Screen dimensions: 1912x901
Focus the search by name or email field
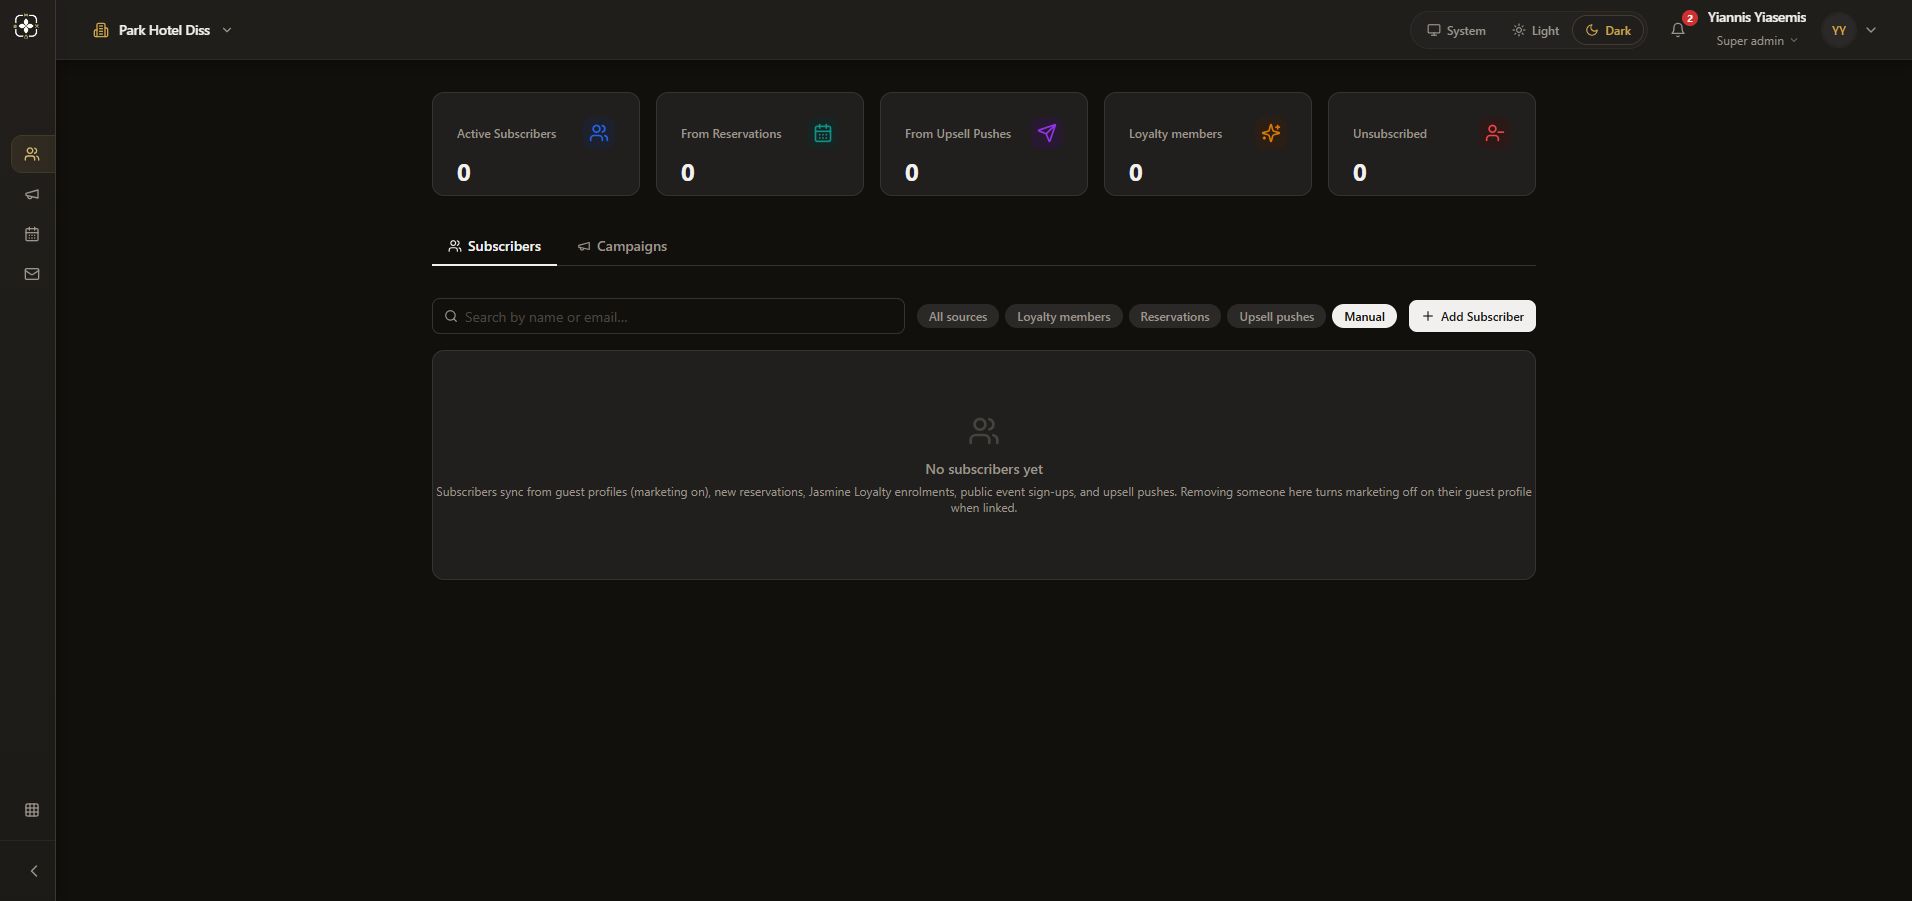(x=668, y=316)
